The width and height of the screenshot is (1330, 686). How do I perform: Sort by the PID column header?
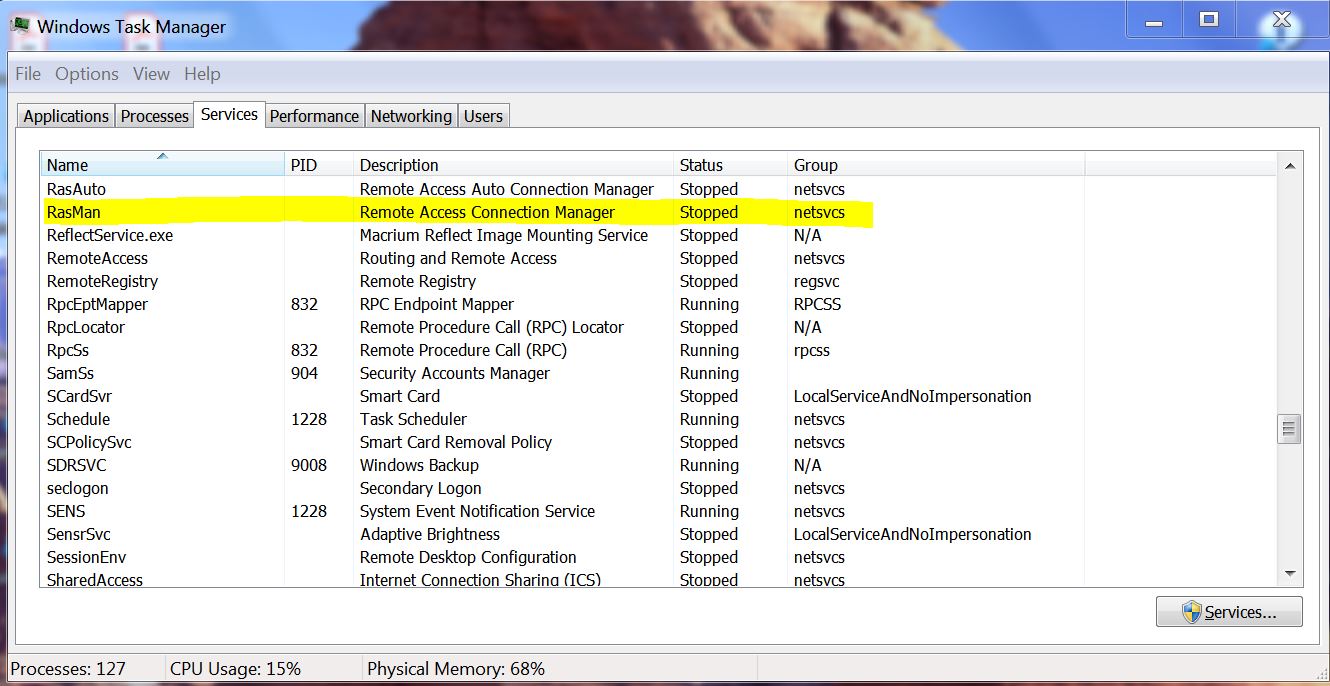point(319,165)
